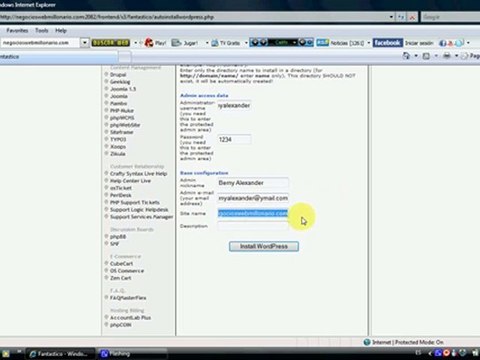Click the osTicket link
Viewport: 480px width, 360px height.
click(121, 188)
